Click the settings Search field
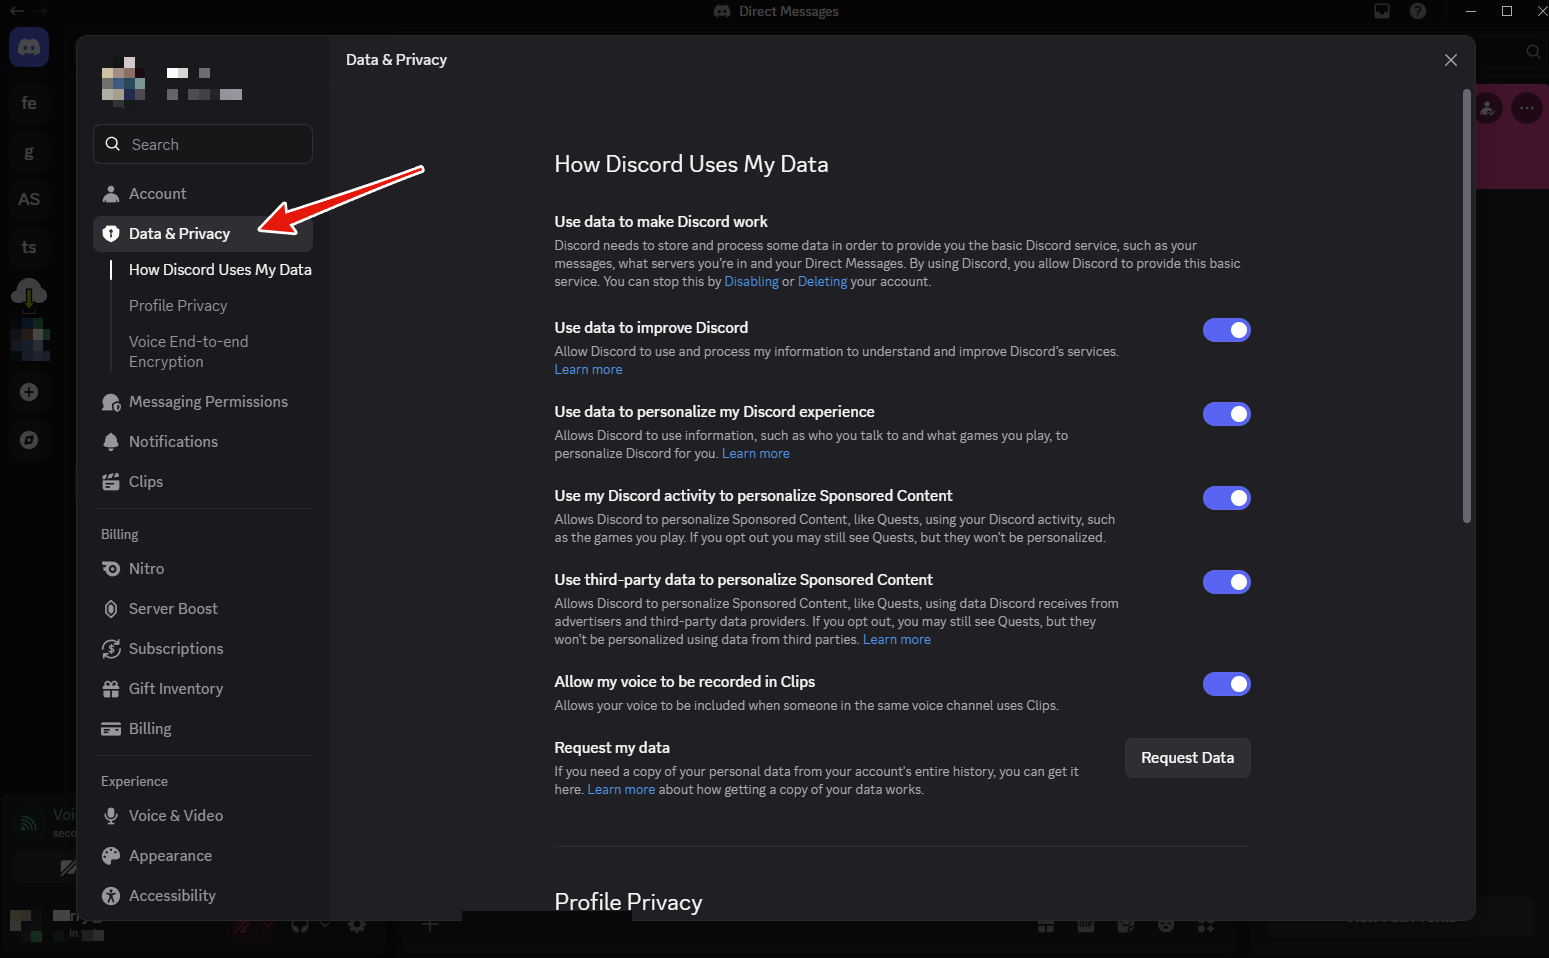 (203, 144)
